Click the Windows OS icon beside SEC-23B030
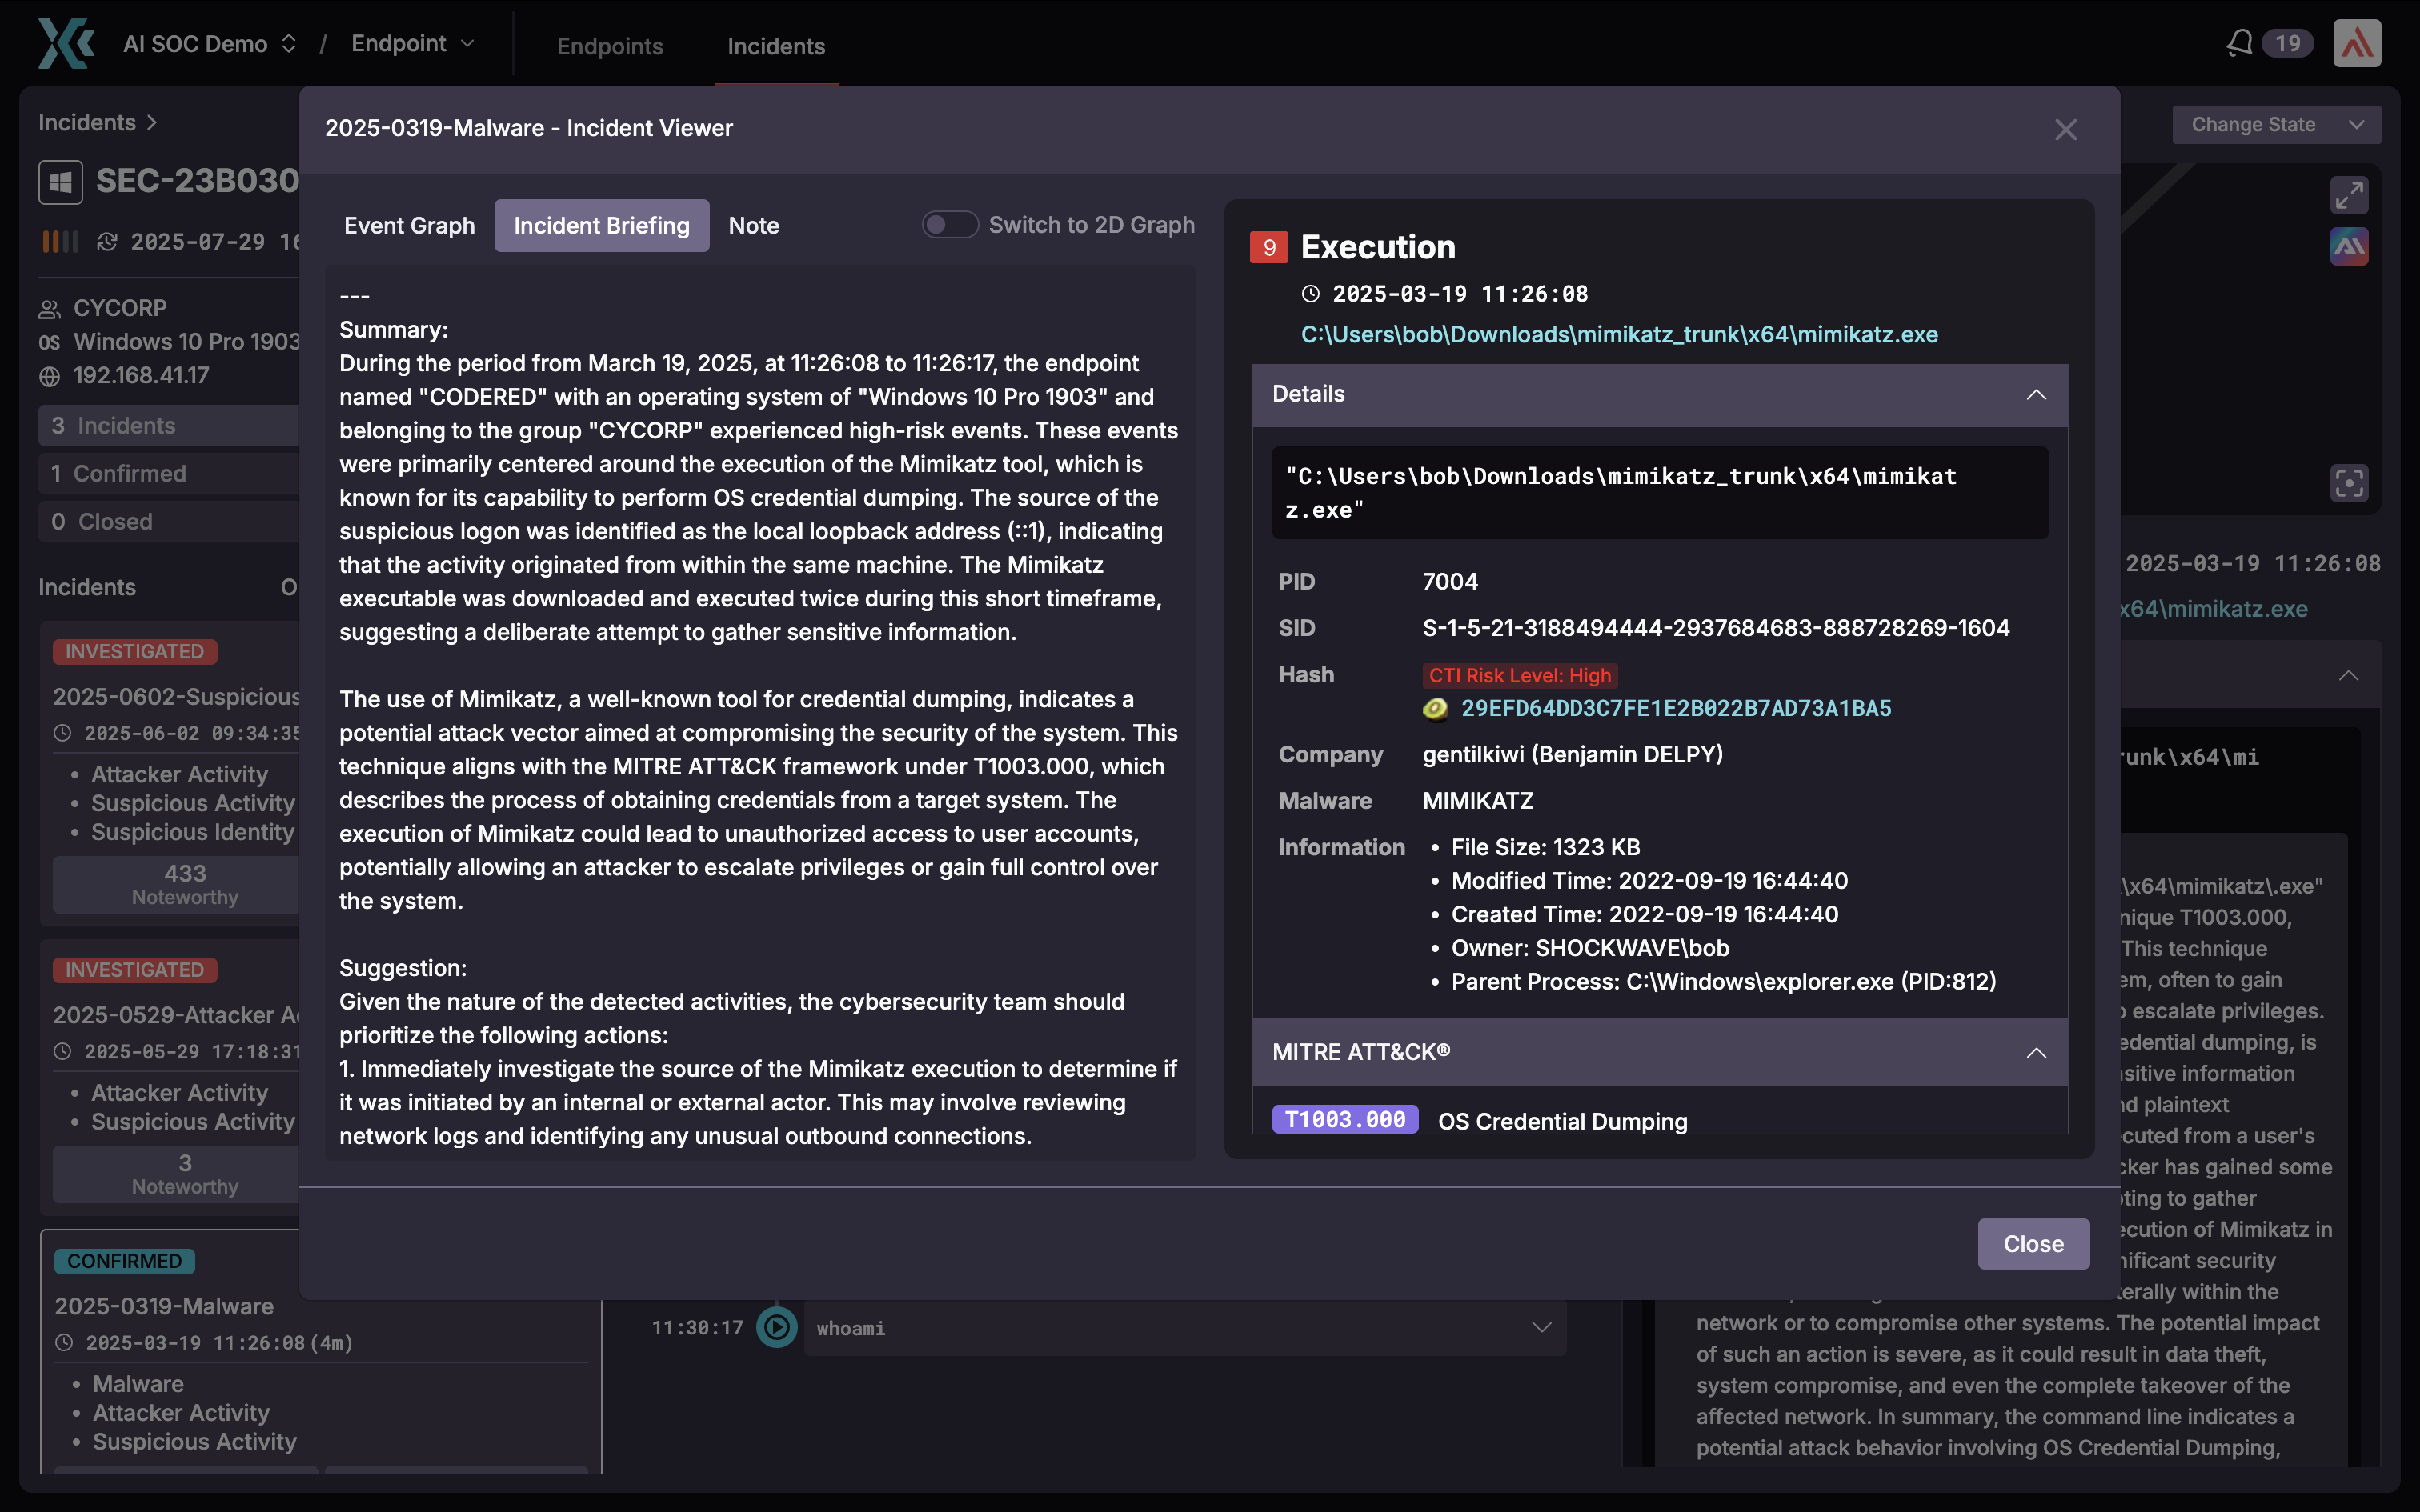 pyautogui.click(x=61, y=182)
